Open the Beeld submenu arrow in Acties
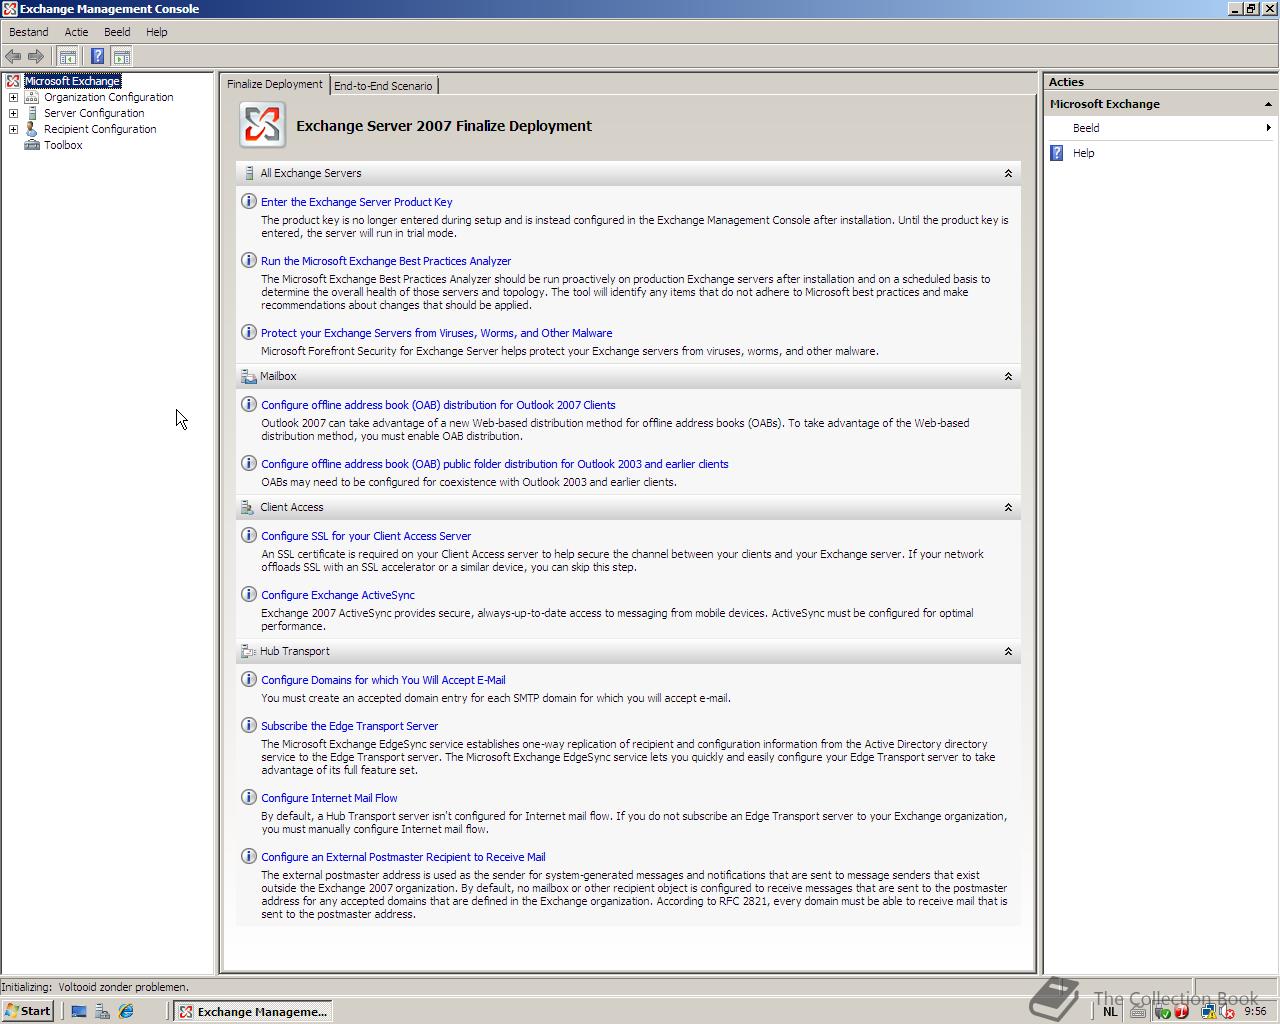The height and width of the screenshot is (1024, 1280). 1268,128
